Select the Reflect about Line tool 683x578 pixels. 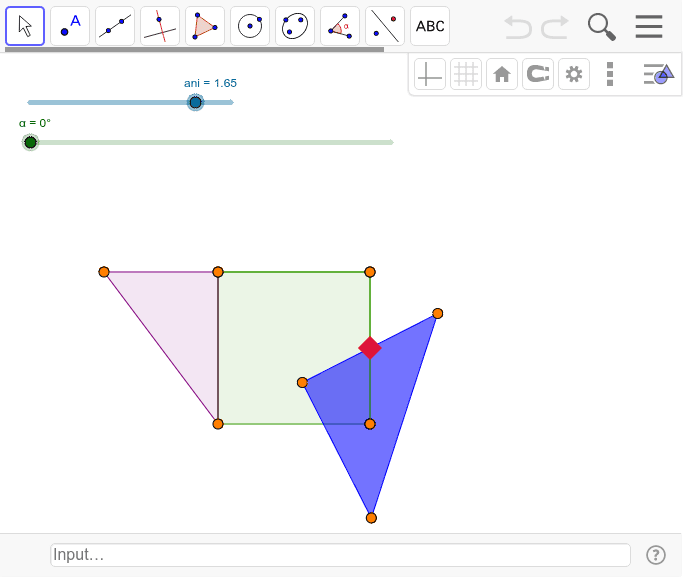(385, 26)
